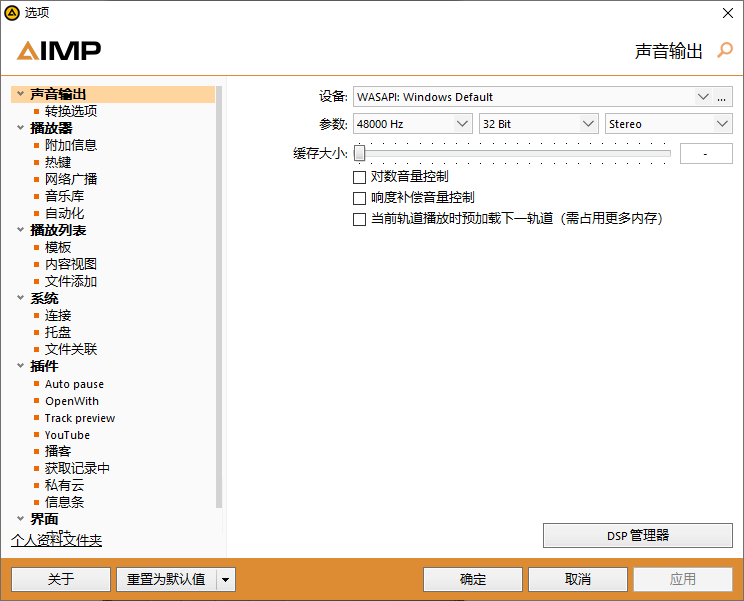Enable 对数音量控制 checkbox
The height and width of the screenshot is (601, 744).
click(x=359, y=177)
